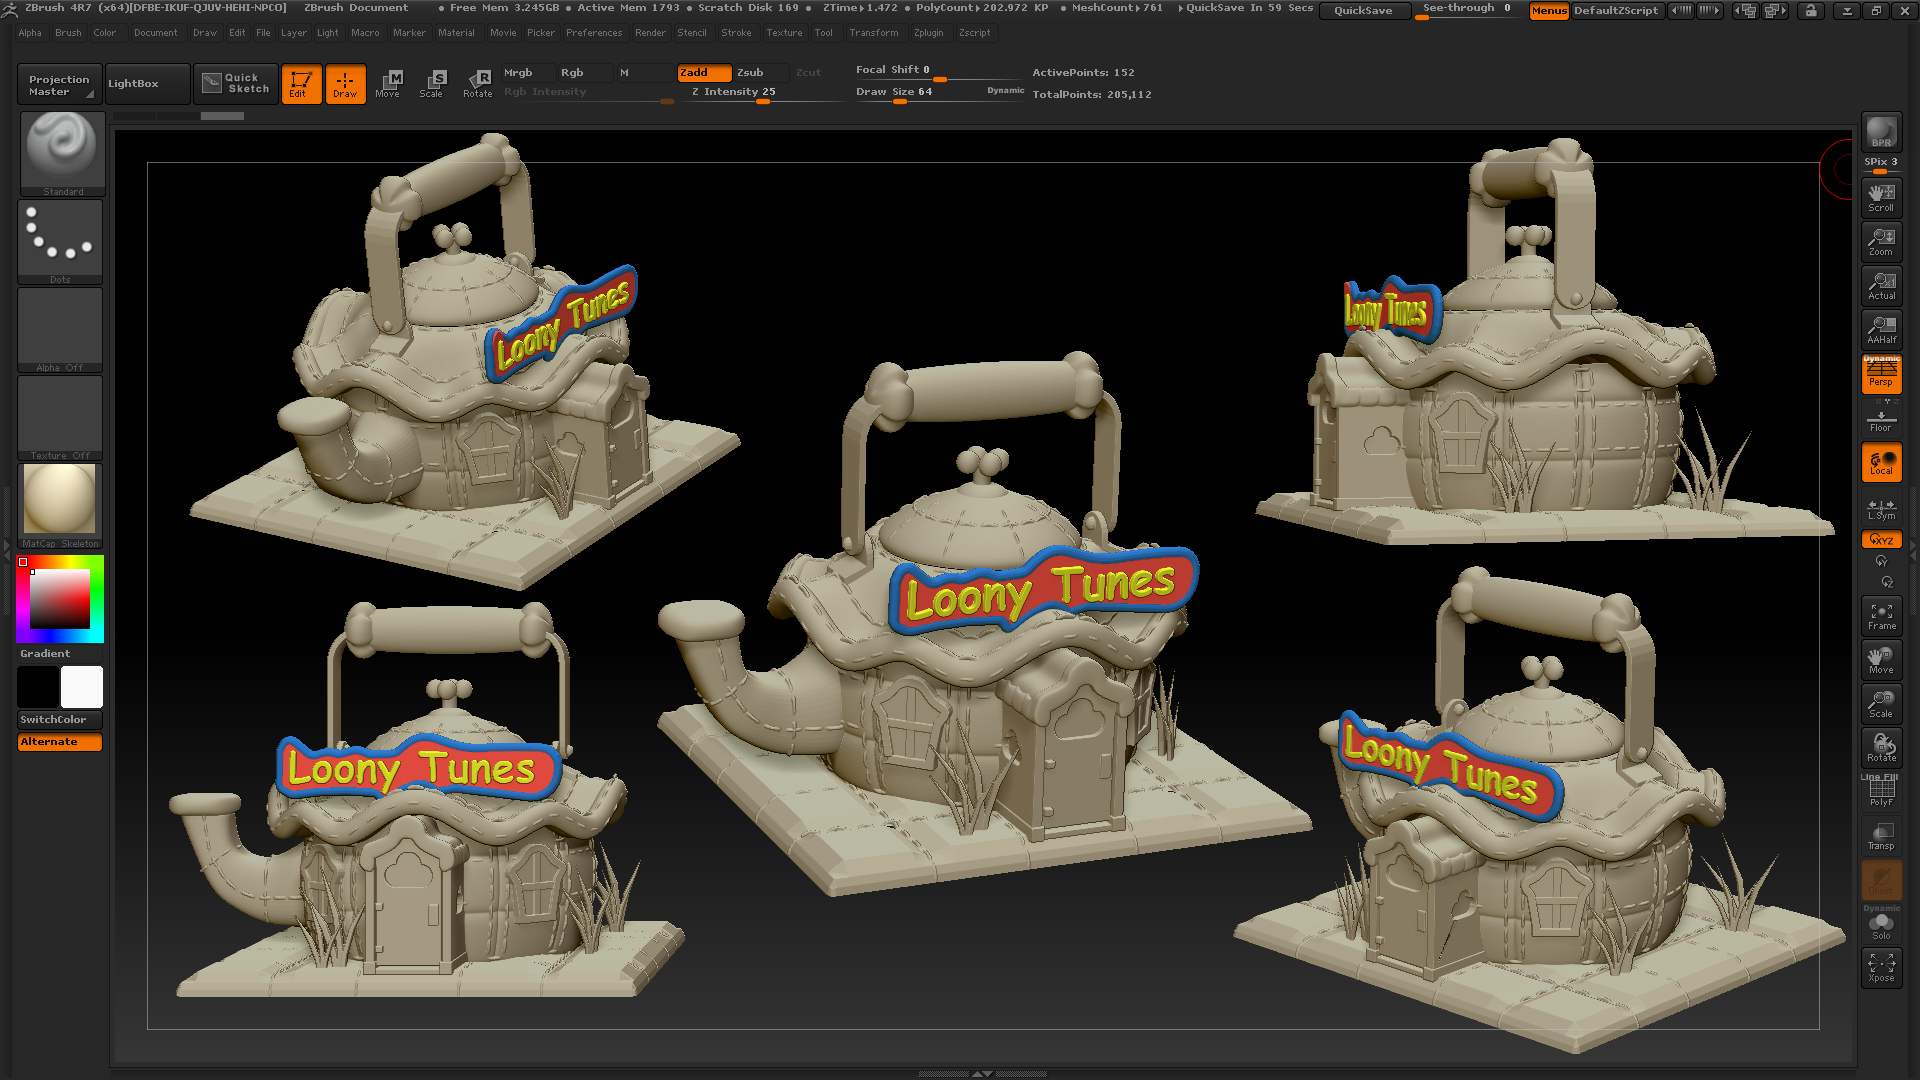Click the AAHalf antialiased half-size icon
This screenshot has width=1920, height=1080.
coord(1881,329)
